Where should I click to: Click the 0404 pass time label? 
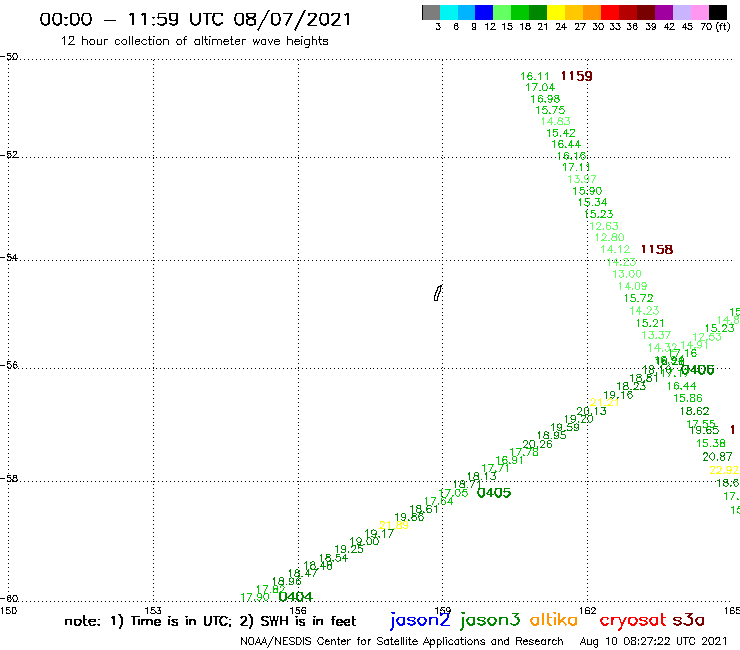pyautogui.click(x=295, y=597)
